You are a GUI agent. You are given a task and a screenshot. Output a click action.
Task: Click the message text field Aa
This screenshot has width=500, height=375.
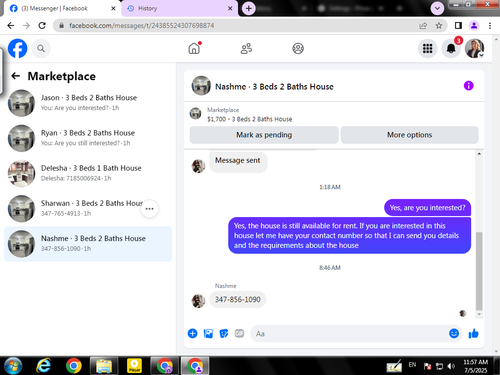pyautogui.click(x=350, y=333)
